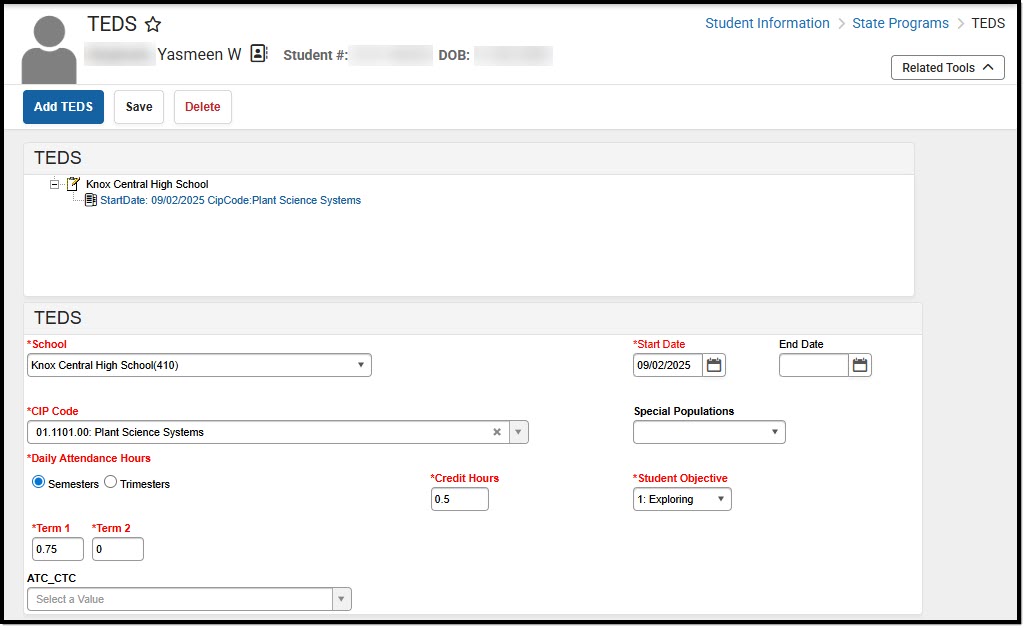Image resolution: width=1025 pixels, height=628 pixels.
Task: Expand the ATC_CTC select a value dropdown
Action: point(342,599)
